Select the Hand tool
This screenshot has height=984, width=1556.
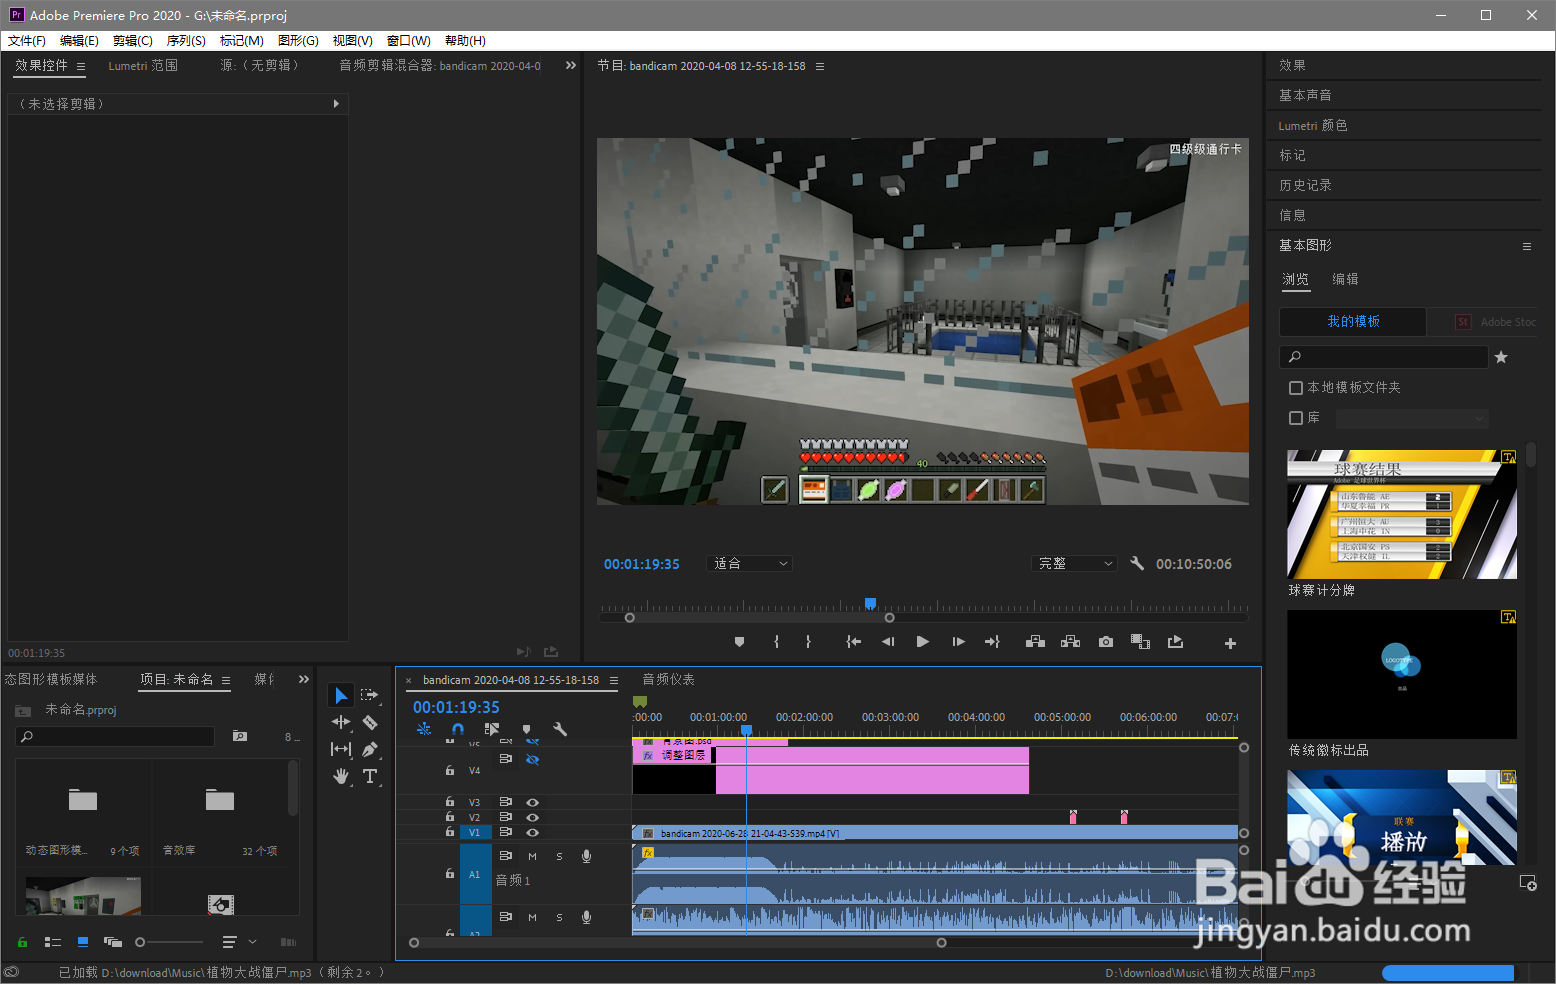341,776
